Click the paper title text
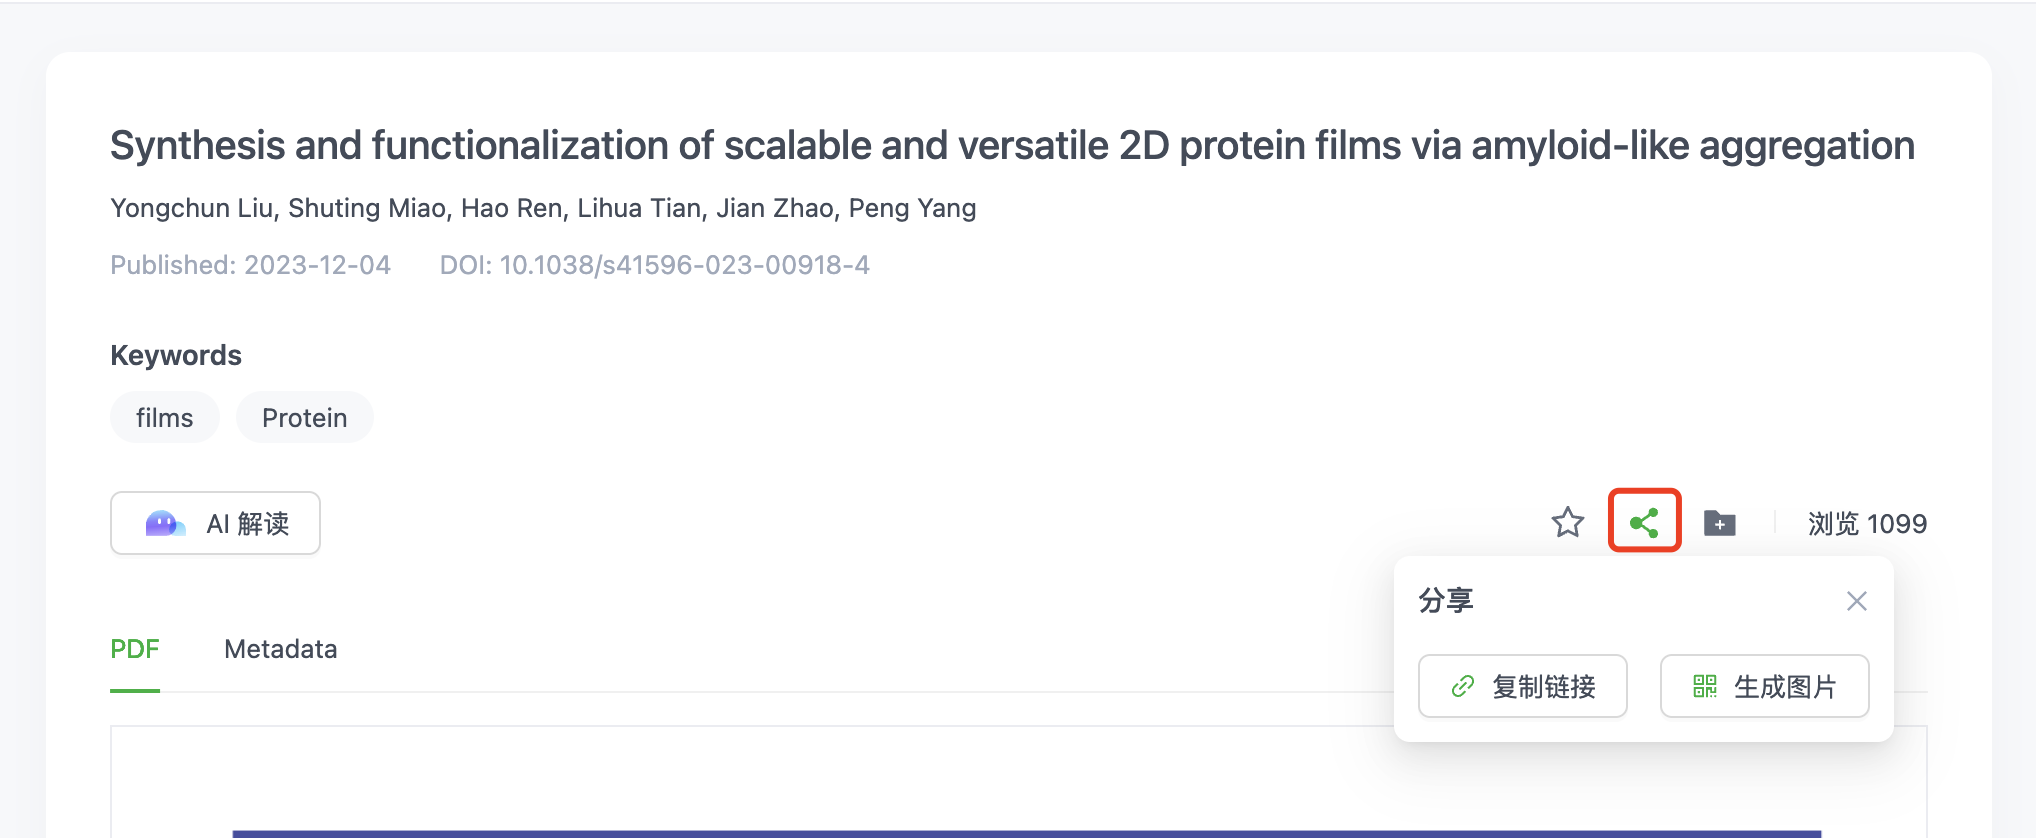Screen dimensions: 2036x838 click(x=1012, y=146)
